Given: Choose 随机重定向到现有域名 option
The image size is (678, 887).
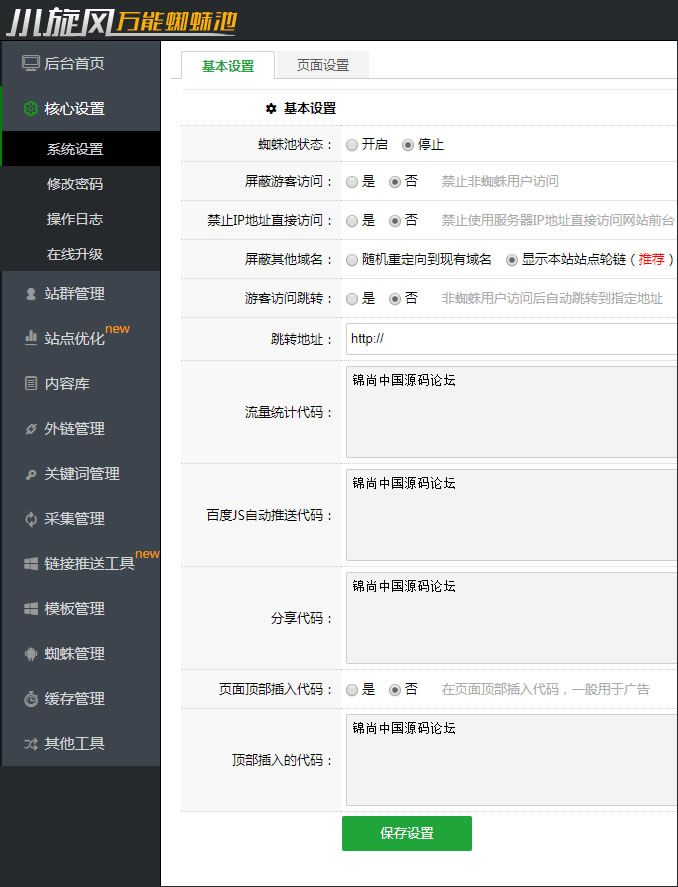Looking at the screenshot, I should coord(352,260).
